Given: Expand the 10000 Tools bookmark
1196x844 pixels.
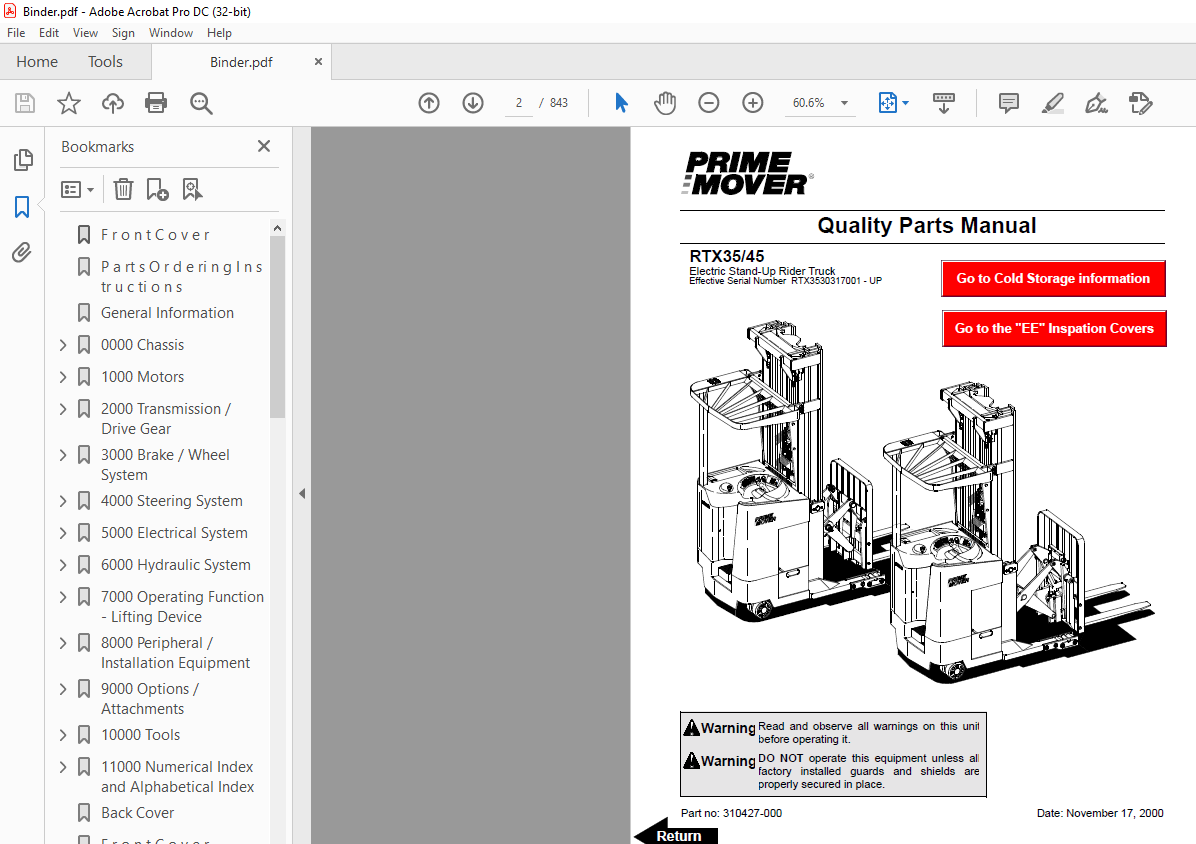Looking at the screenshot, I should tap(63, 736).
